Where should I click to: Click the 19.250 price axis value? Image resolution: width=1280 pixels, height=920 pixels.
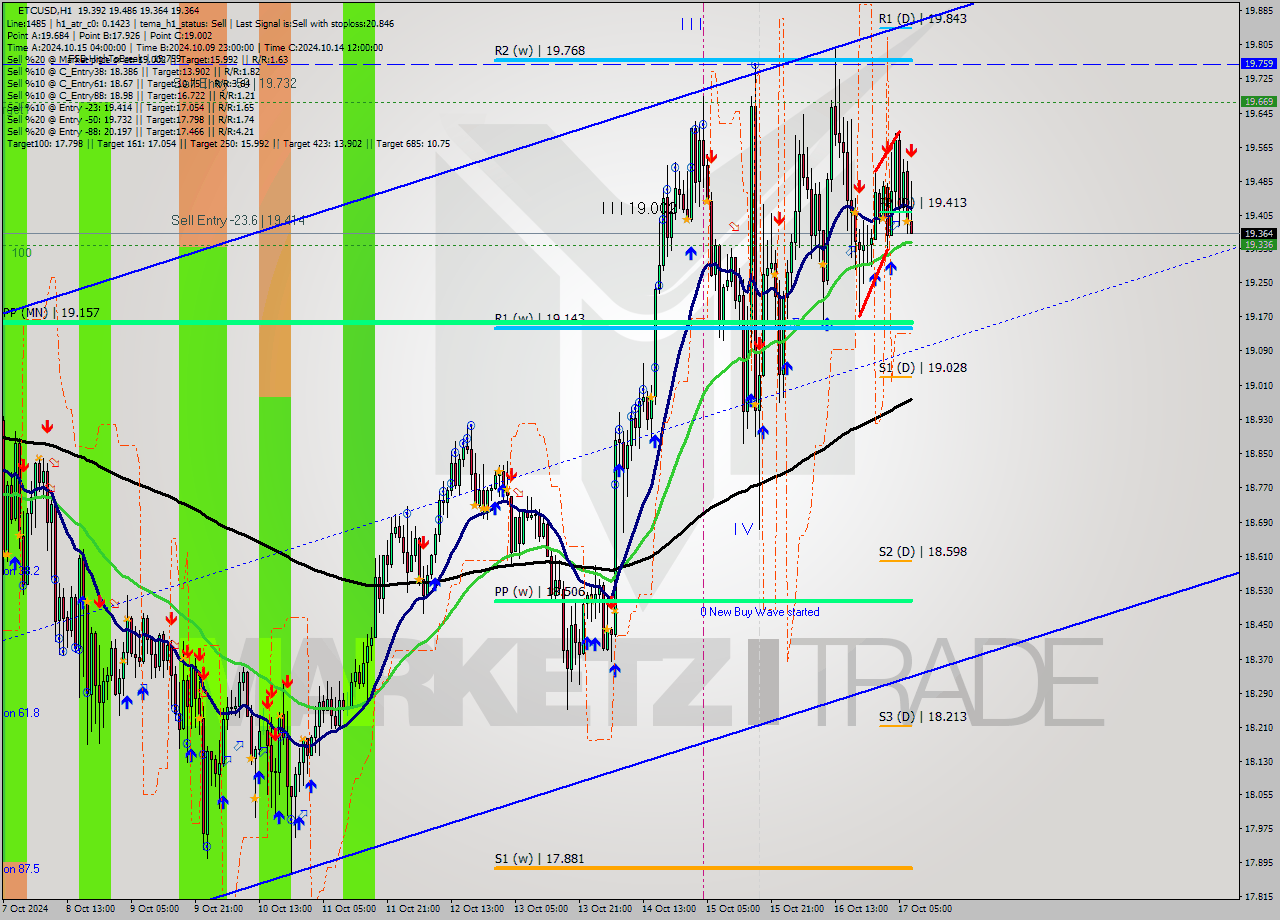pyautogui.click(x=1258, y=283)
